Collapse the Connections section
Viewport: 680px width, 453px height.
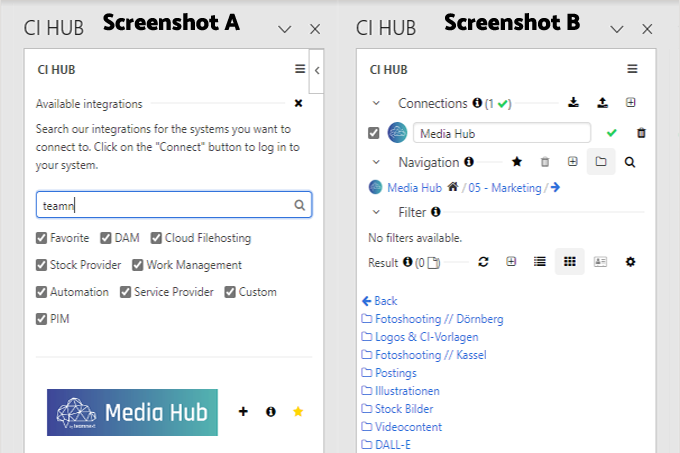coord(376,103)
